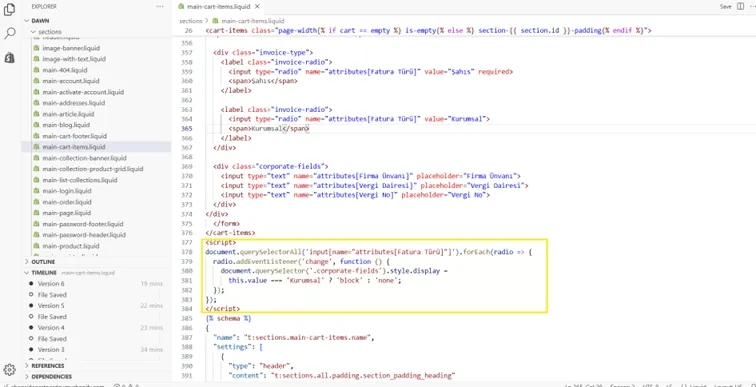This screenshot has width=756, height=387.
Task: Collapse the sections folder
Action: 50,32
